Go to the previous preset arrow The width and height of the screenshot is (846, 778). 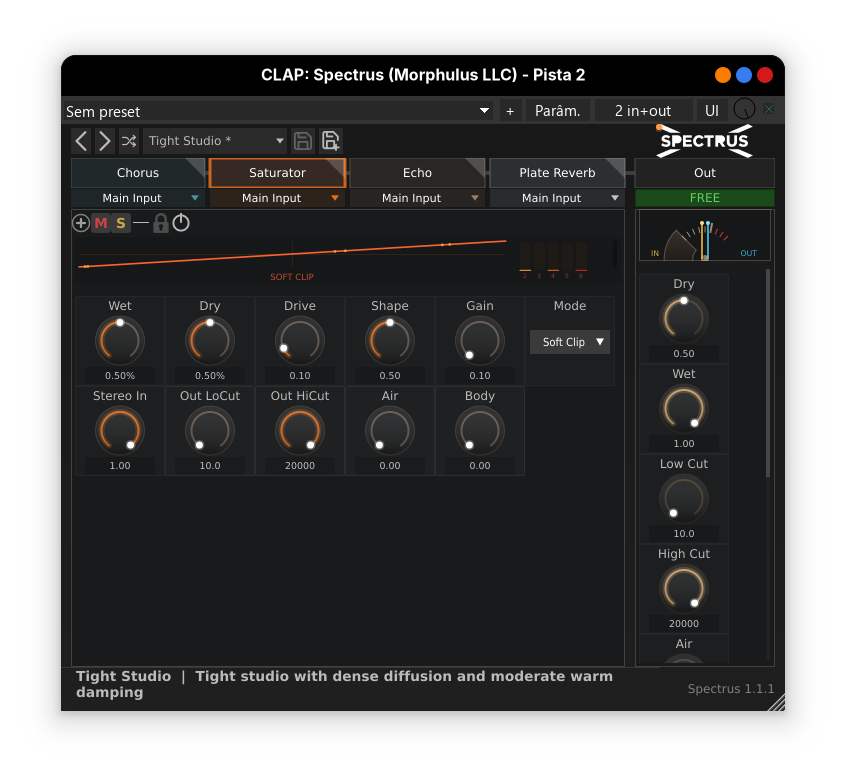81,141
